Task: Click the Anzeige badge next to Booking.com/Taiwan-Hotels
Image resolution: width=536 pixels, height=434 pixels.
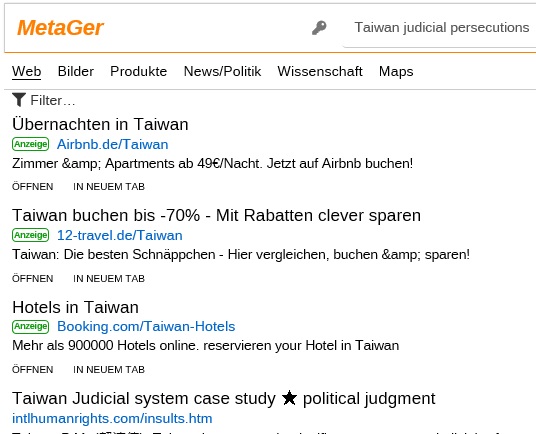Action: tap(31, 326)
